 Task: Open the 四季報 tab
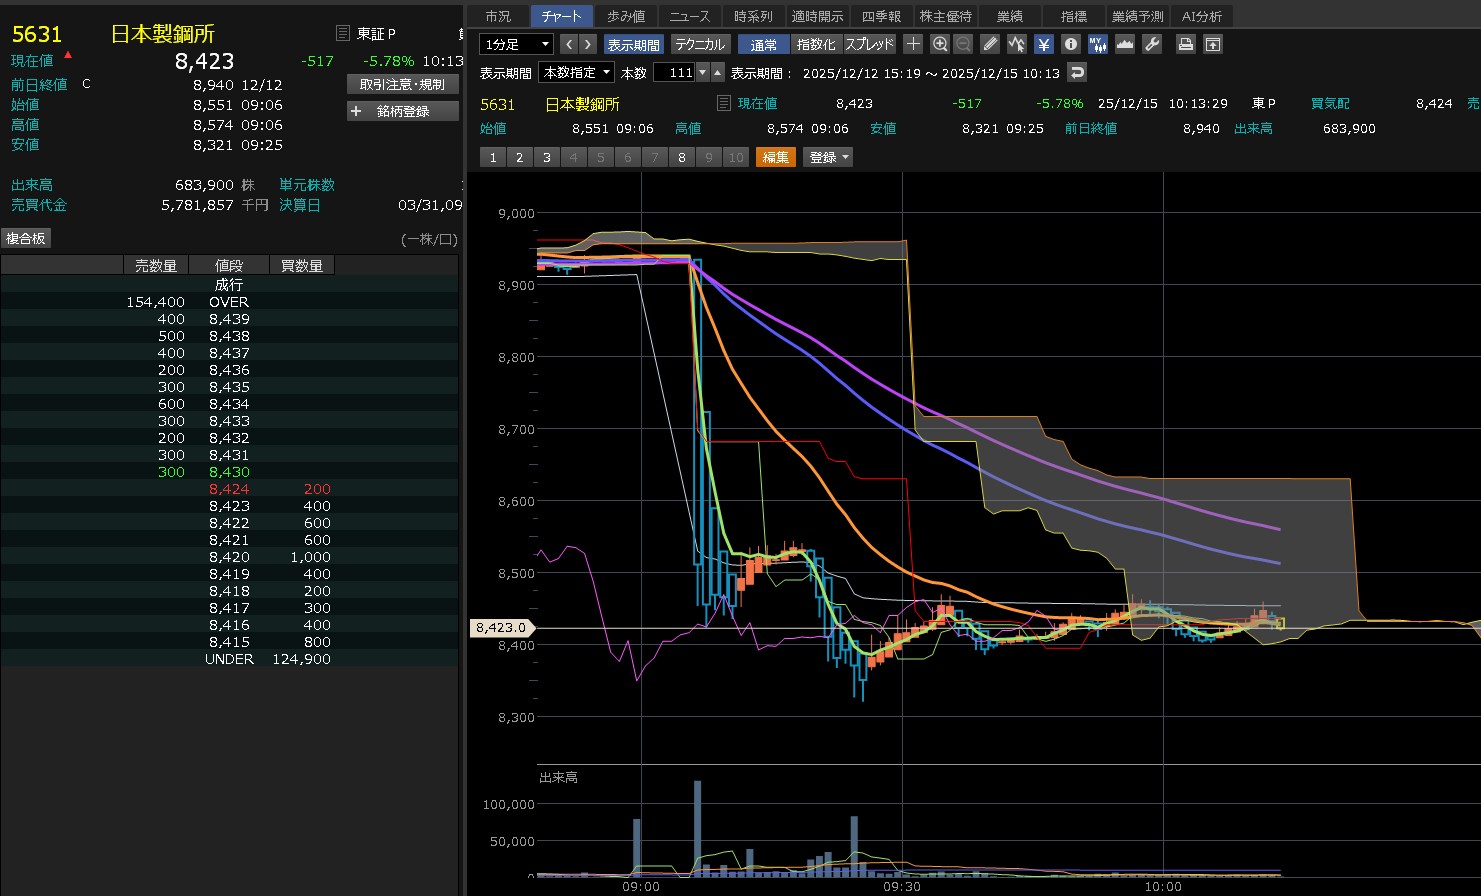[881, 16]
